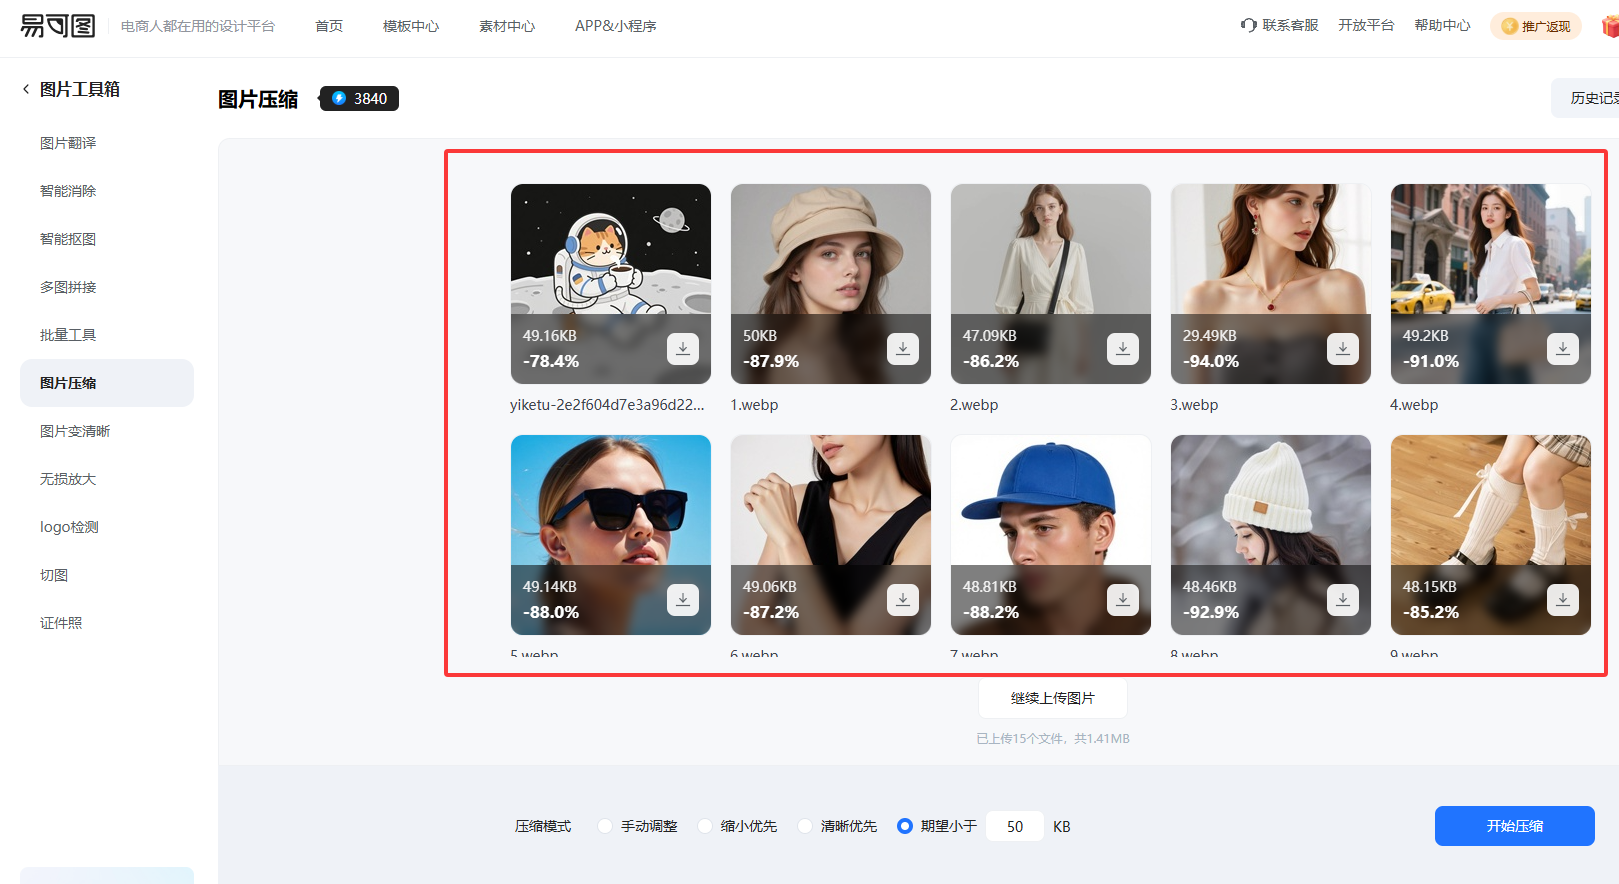Screen dimensions: 1619x884
Task: Select 缩小优先 compression mode
Action: click(x=705, y=826)
